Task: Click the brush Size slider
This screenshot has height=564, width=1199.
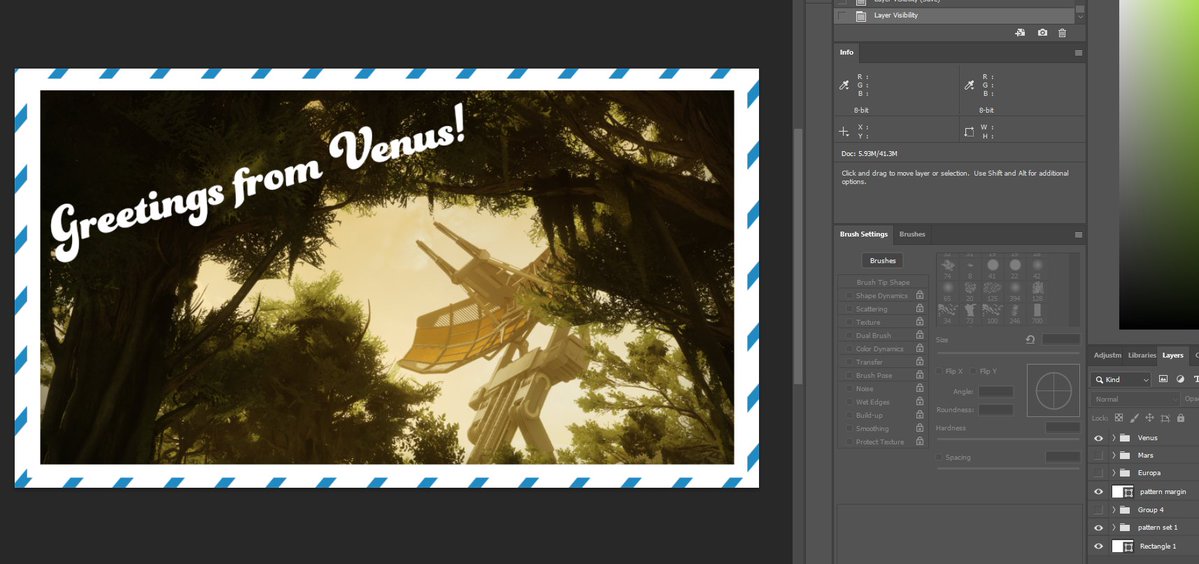Action: point(1009,352)
